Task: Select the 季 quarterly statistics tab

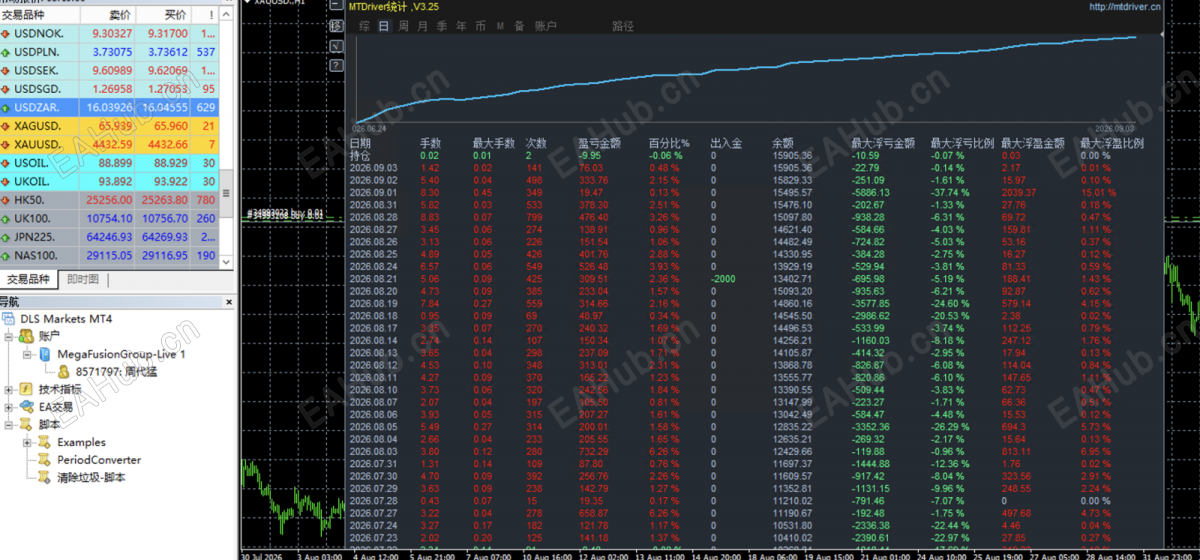Action: (x=442, y=26)
